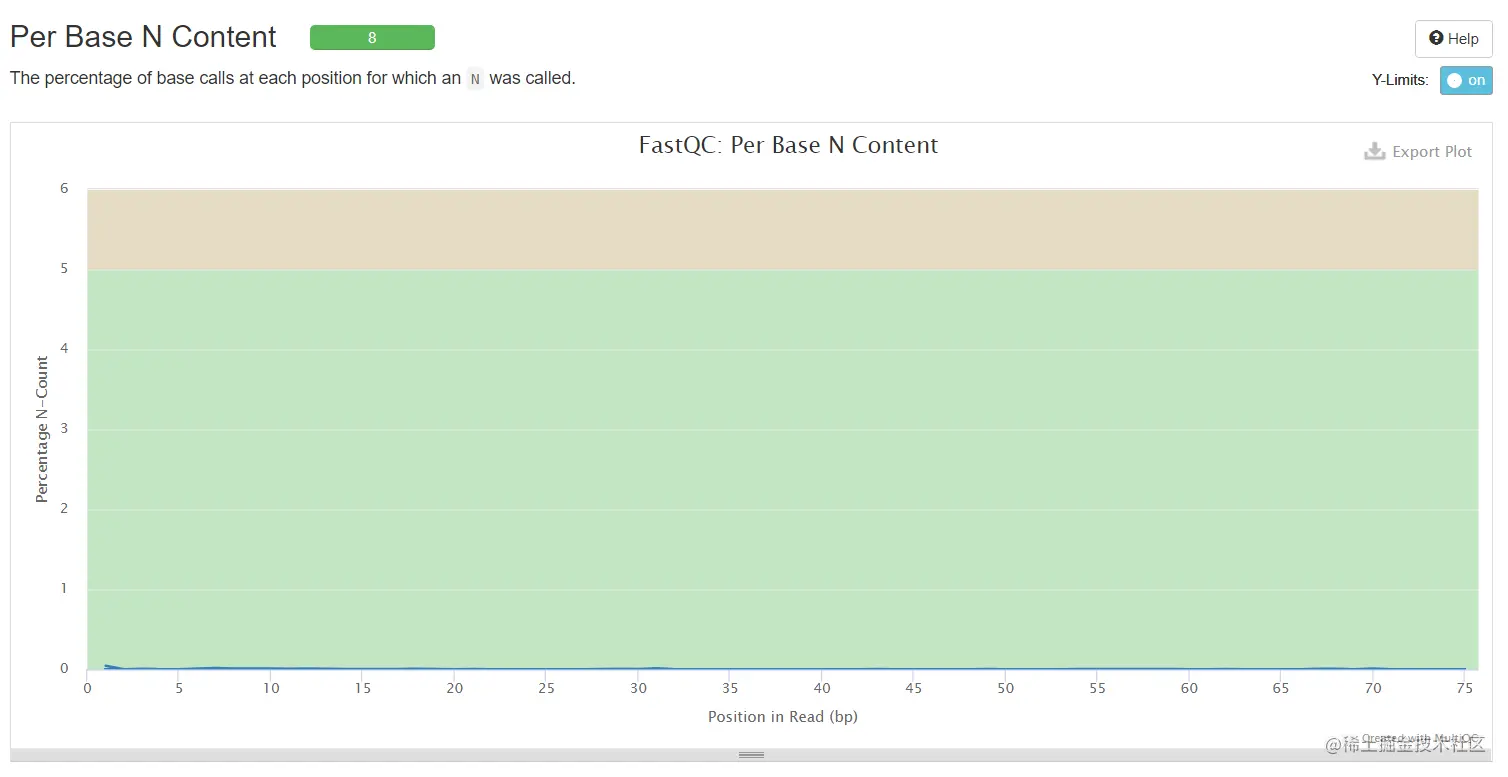The image size is (1508, 777).
Task: Open the Created with MultiQC credit link
Action: point(1418,738)
